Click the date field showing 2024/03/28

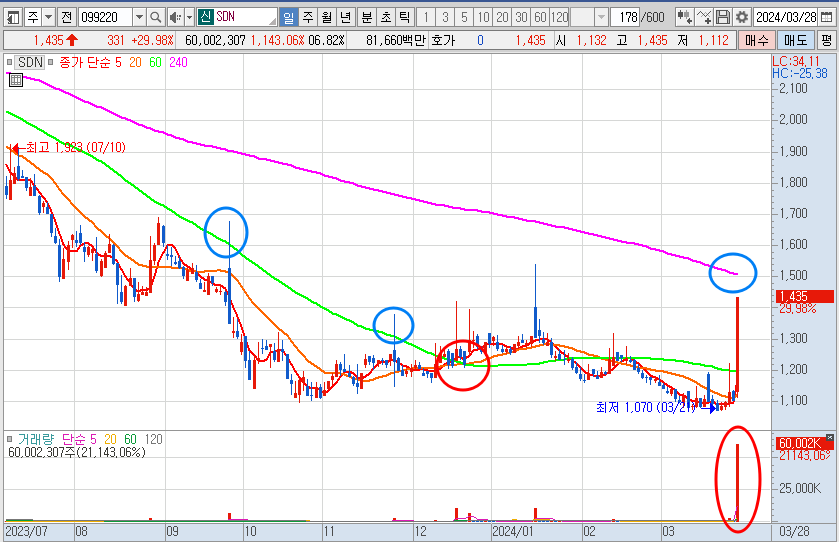point(786,17)
